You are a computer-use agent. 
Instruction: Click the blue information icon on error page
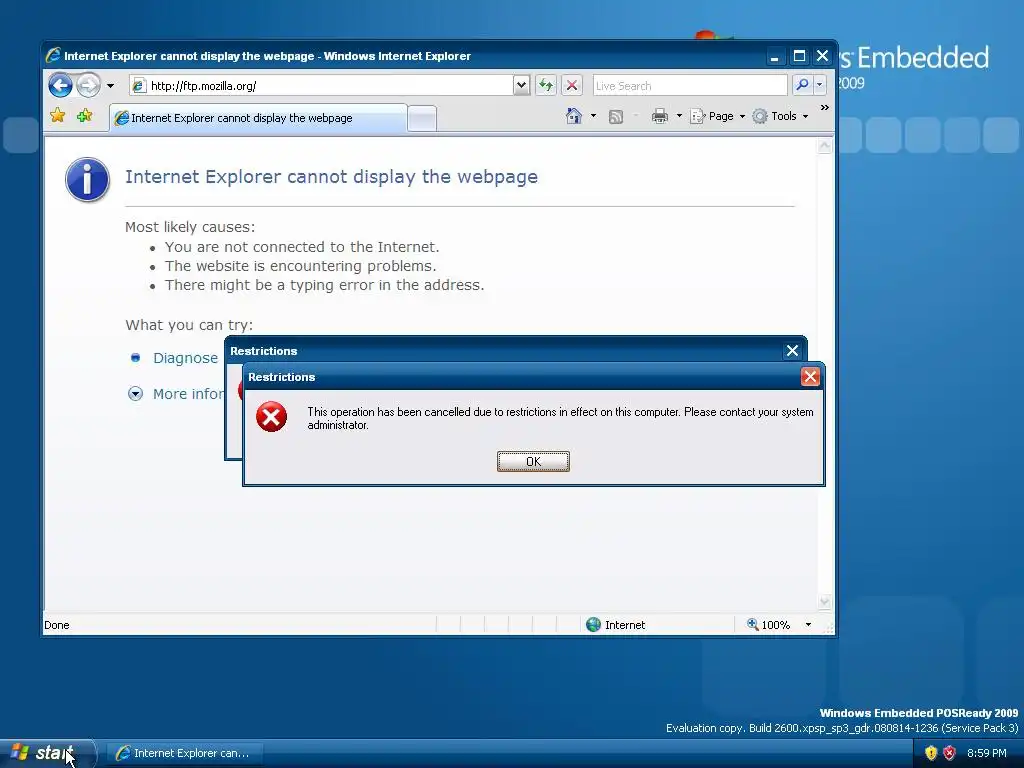(x=88, y=180)
